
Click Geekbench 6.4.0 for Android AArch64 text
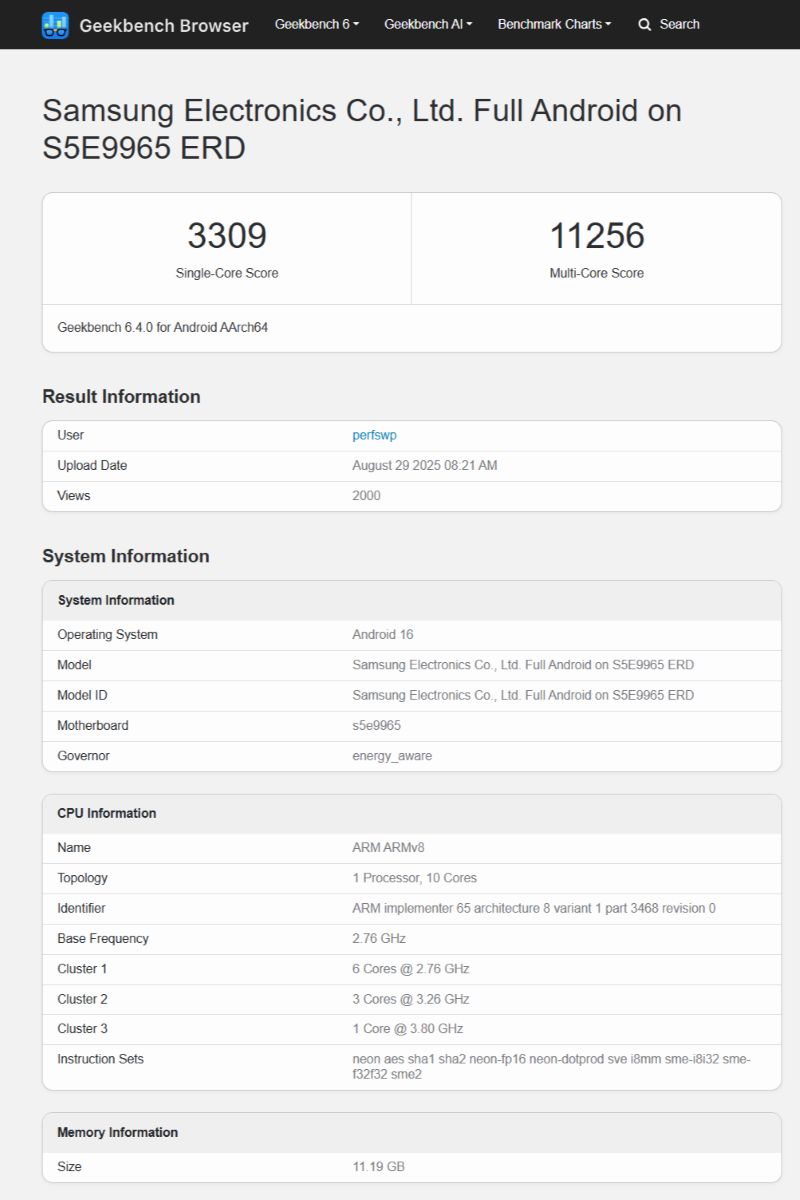coord(163,327)
